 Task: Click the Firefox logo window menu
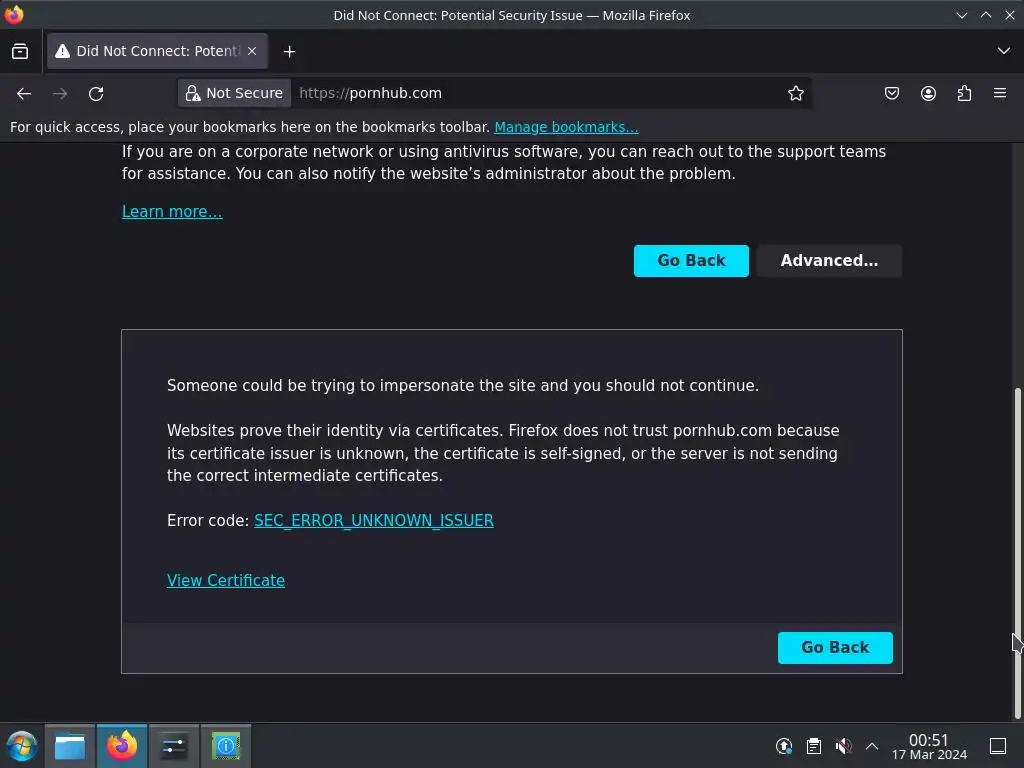pos(14,14)
